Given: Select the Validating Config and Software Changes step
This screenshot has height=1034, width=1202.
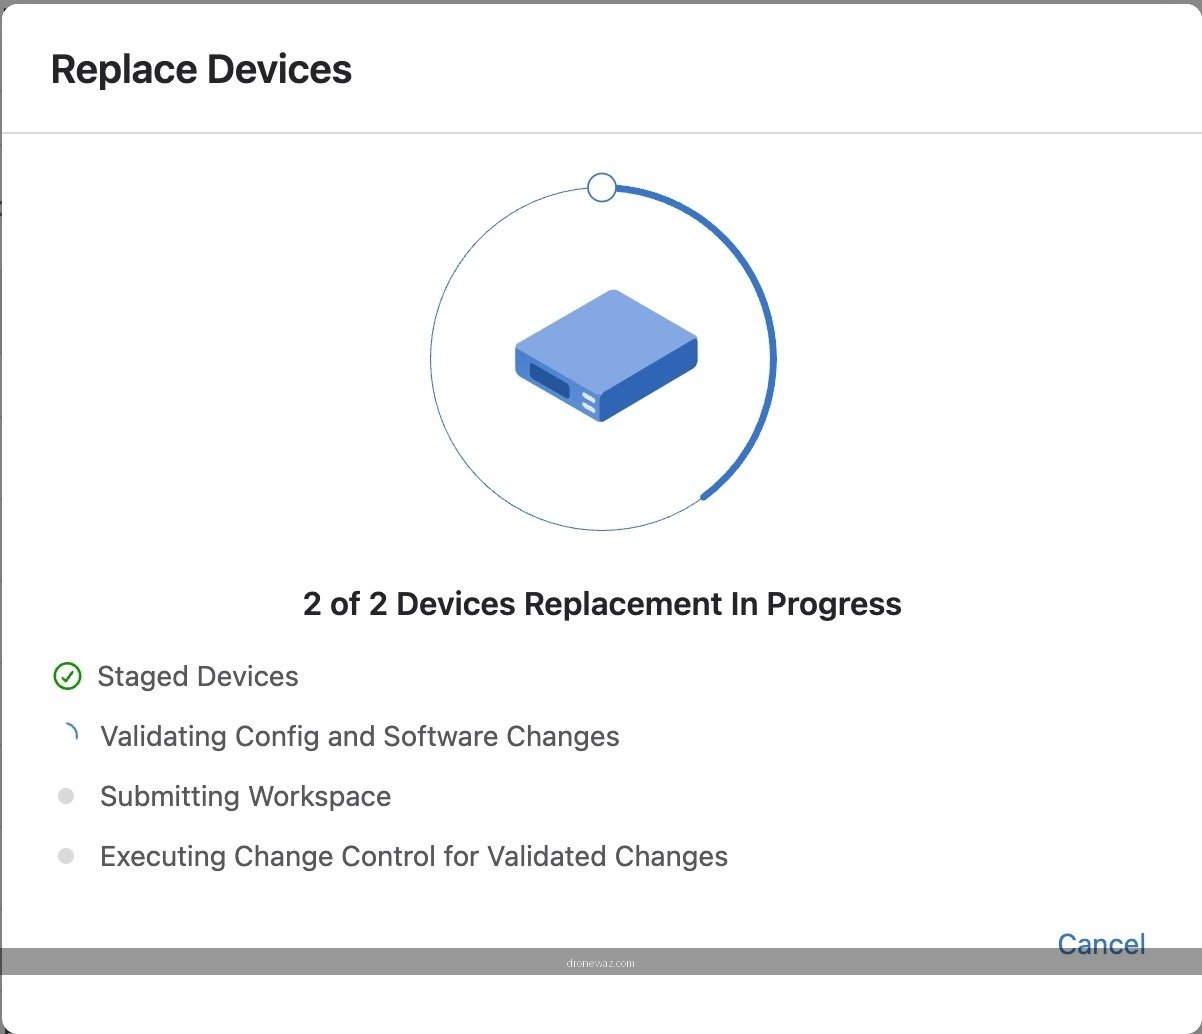Looking at the screenshot, I should (x=360, y=737).
